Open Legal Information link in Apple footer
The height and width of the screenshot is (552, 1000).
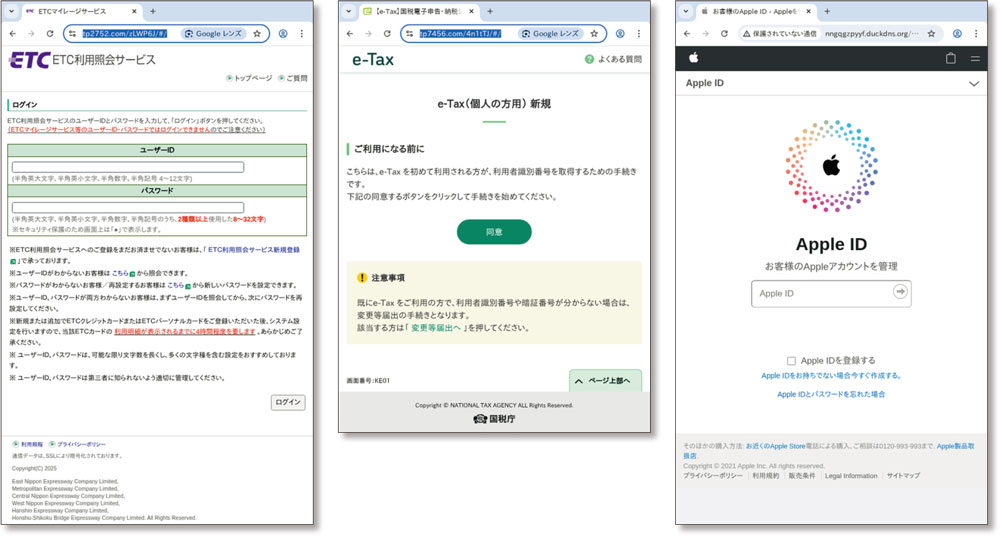[x=851, y=476]
